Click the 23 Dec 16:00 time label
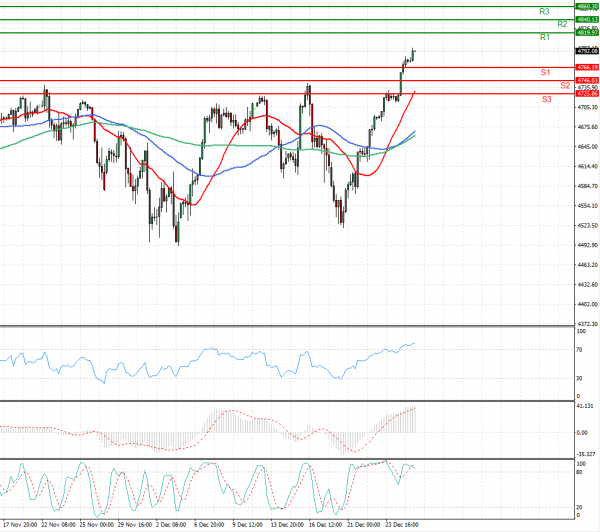 [402, 525]
